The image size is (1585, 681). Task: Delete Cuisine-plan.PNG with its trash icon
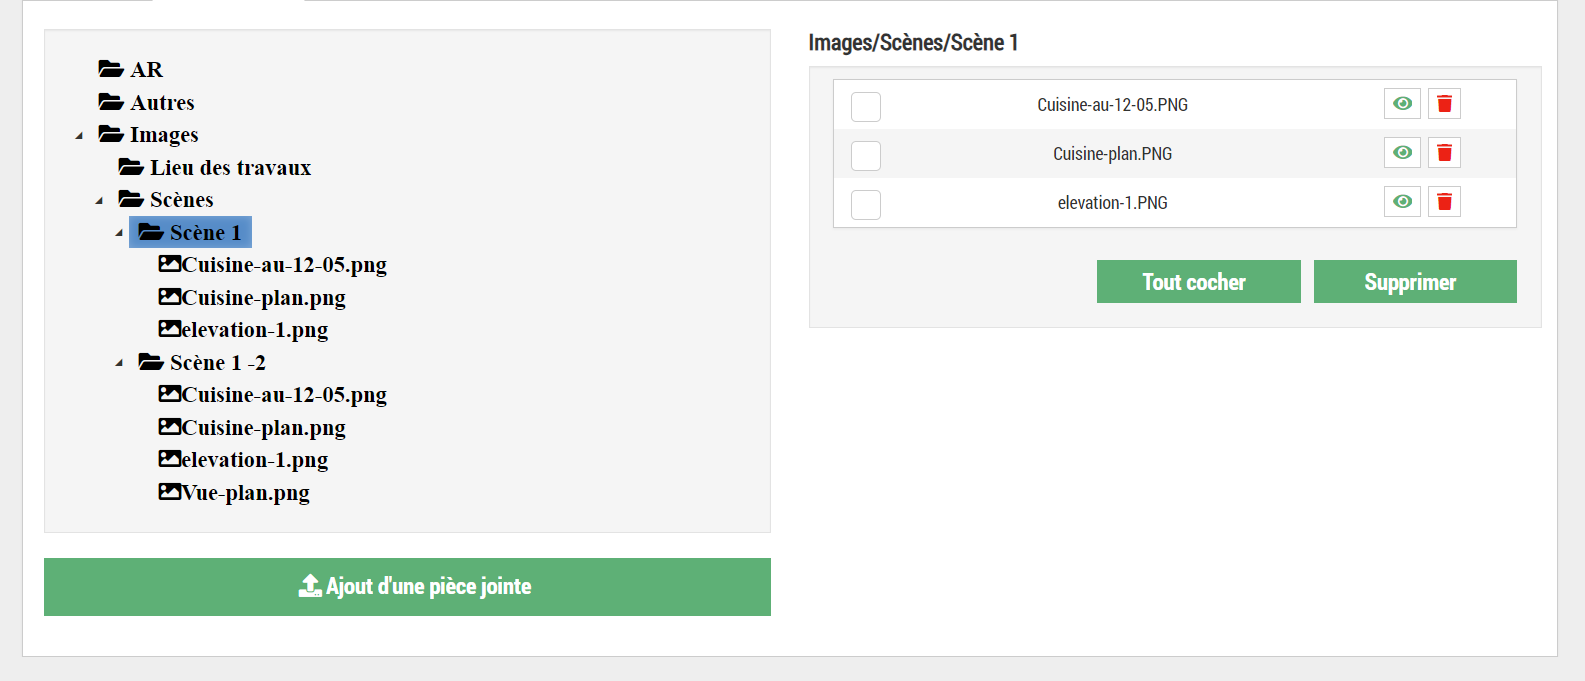(1444, 153)
